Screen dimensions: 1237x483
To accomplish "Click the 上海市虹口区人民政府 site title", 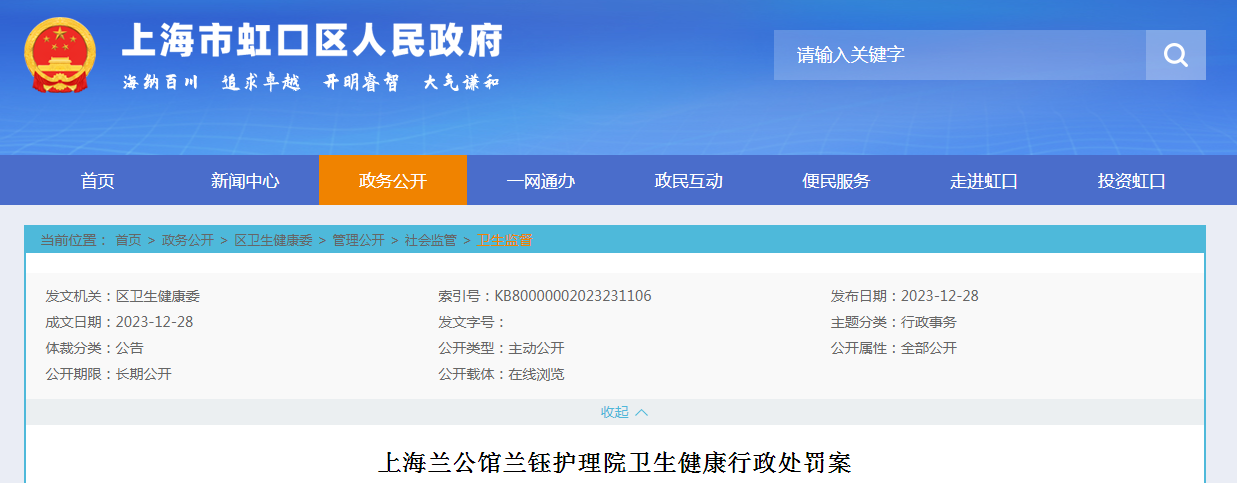I will pos(311,42).
